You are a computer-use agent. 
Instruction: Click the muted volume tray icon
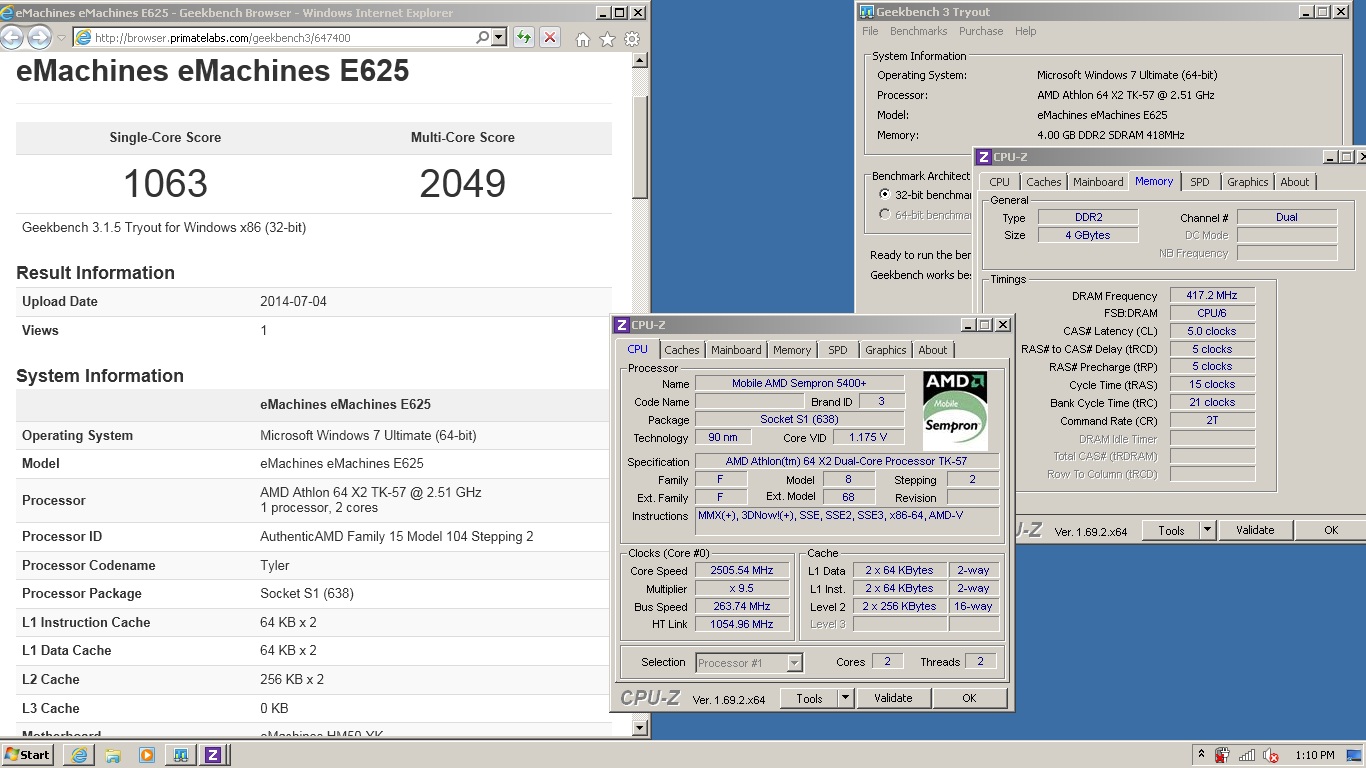[x=1271, y=755]
